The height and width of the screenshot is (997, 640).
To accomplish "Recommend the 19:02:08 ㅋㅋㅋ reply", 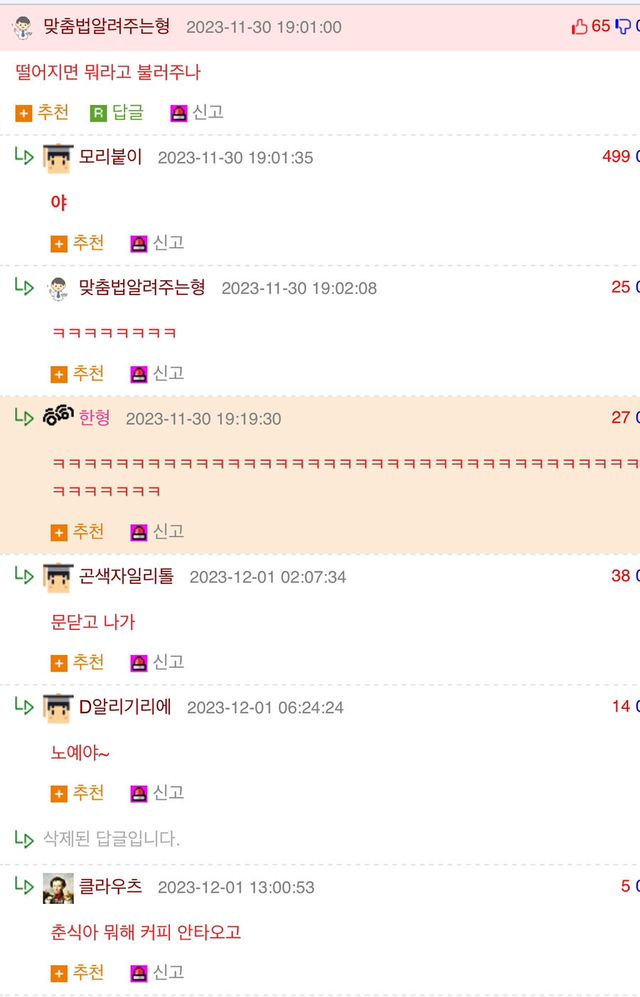I will coord(78,373).
